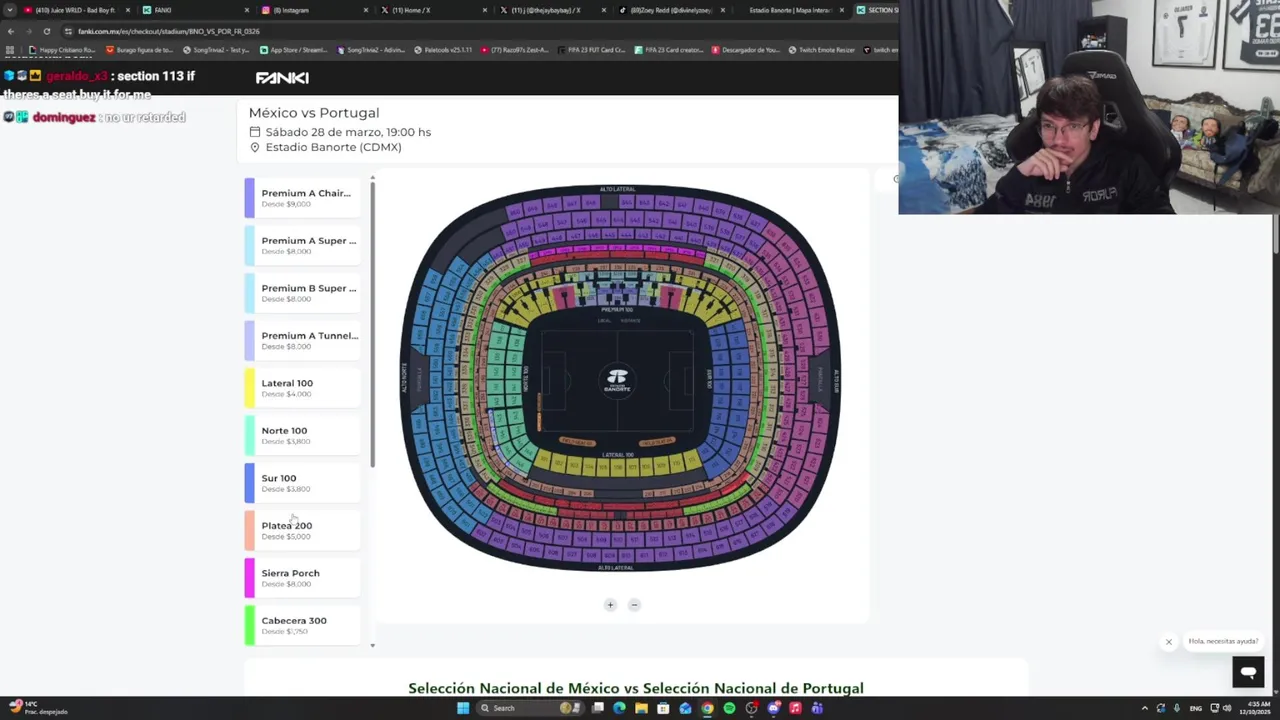Click the address bar URL fanki.com.mx

click(x=168, y=31)
